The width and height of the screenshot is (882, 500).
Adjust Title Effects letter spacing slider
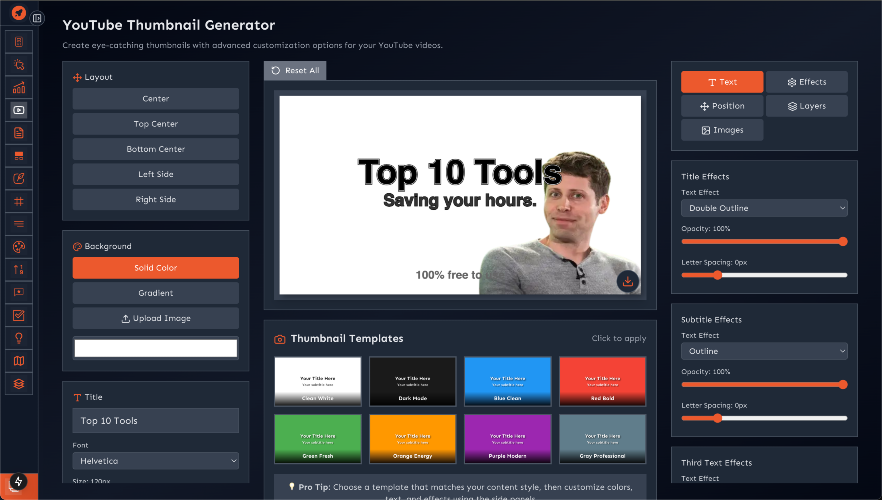pos(764,275)
